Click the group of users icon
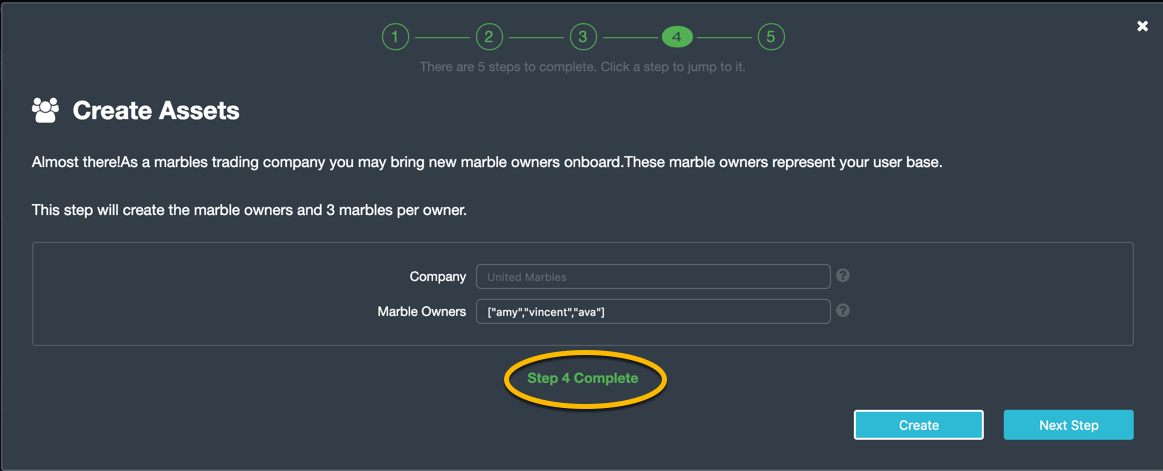Screen dimensions: 1163x471 click(45, 111)
